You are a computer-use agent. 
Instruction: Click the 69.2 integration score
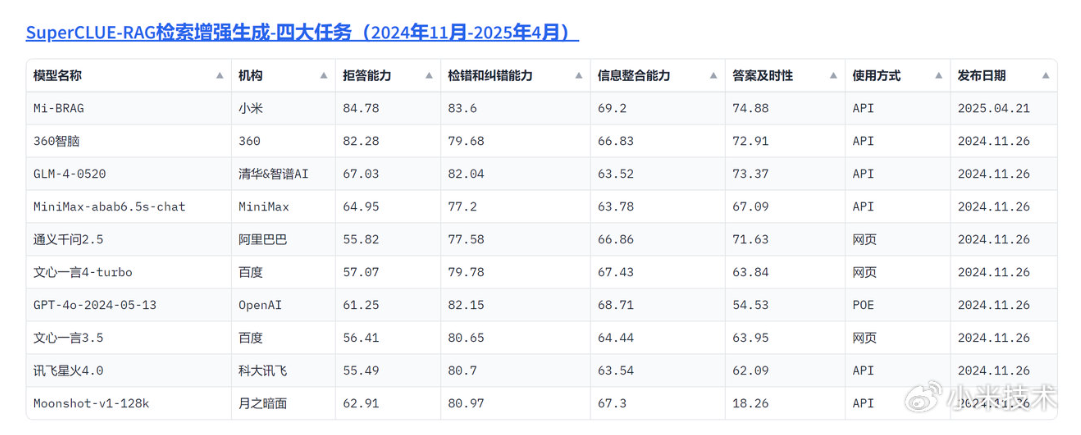coord(612,108)
